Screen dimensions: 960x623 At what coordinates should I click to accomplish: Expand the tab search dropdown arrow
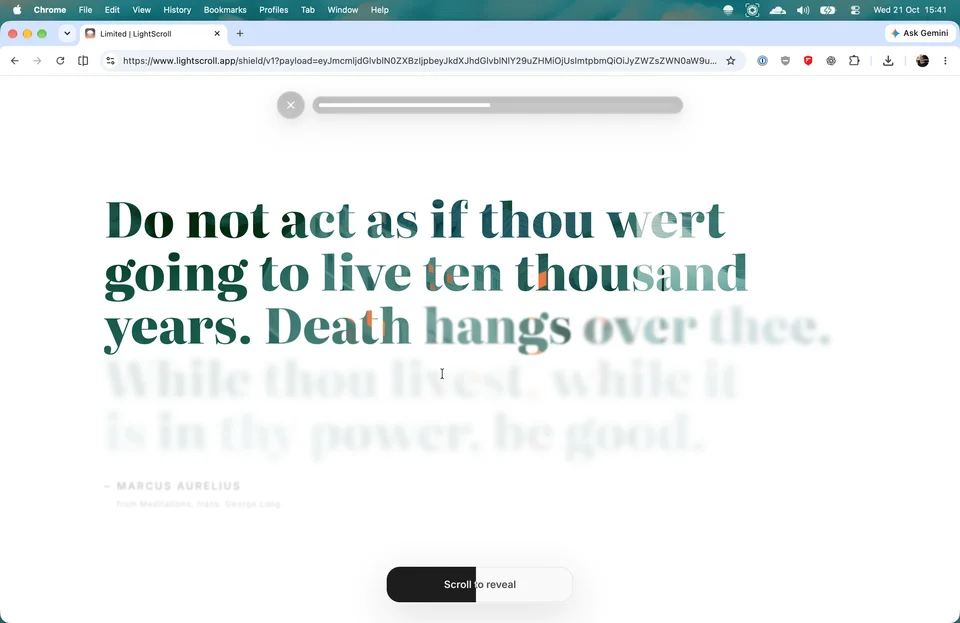(67, 34)
